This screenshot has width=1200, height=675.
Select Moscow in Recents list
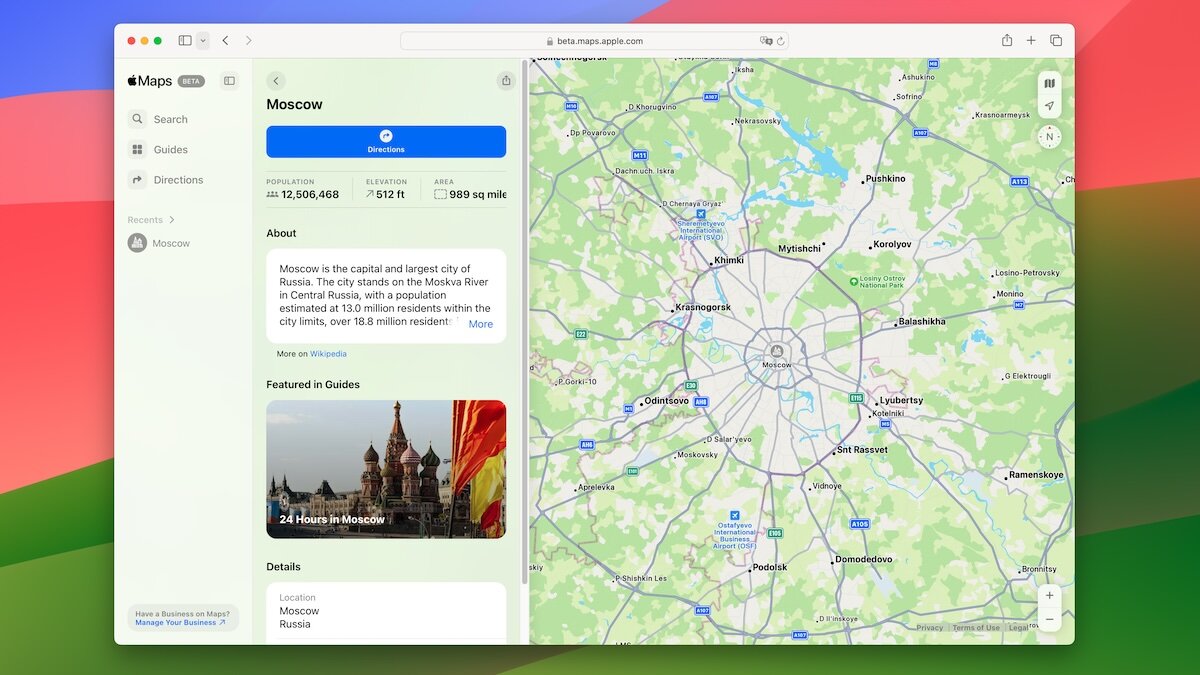point(159,243)
